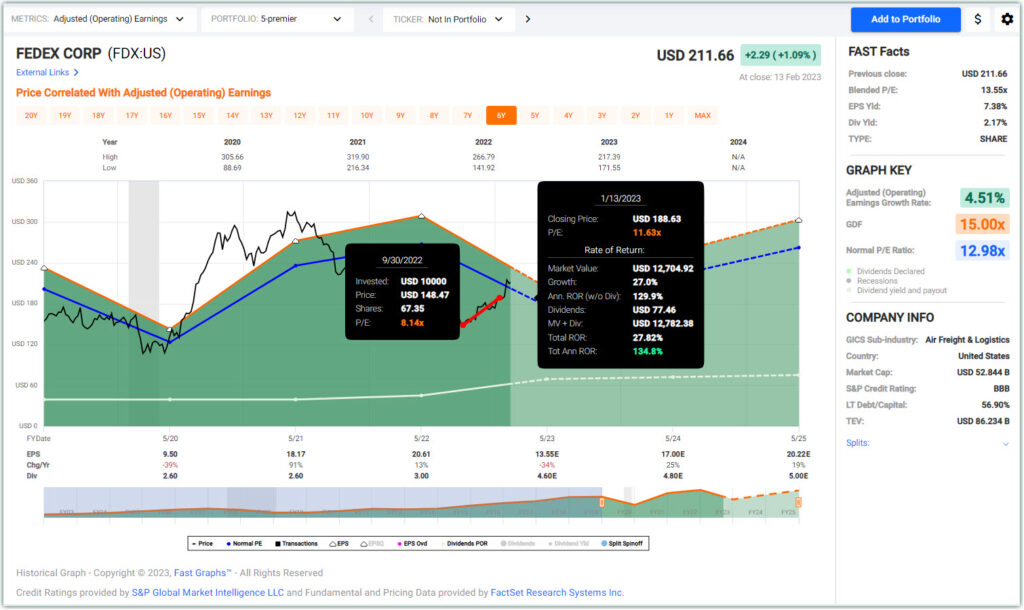Go to previous ticker with left arrow
The image size is (1024, 610).
tap(371, 19)
